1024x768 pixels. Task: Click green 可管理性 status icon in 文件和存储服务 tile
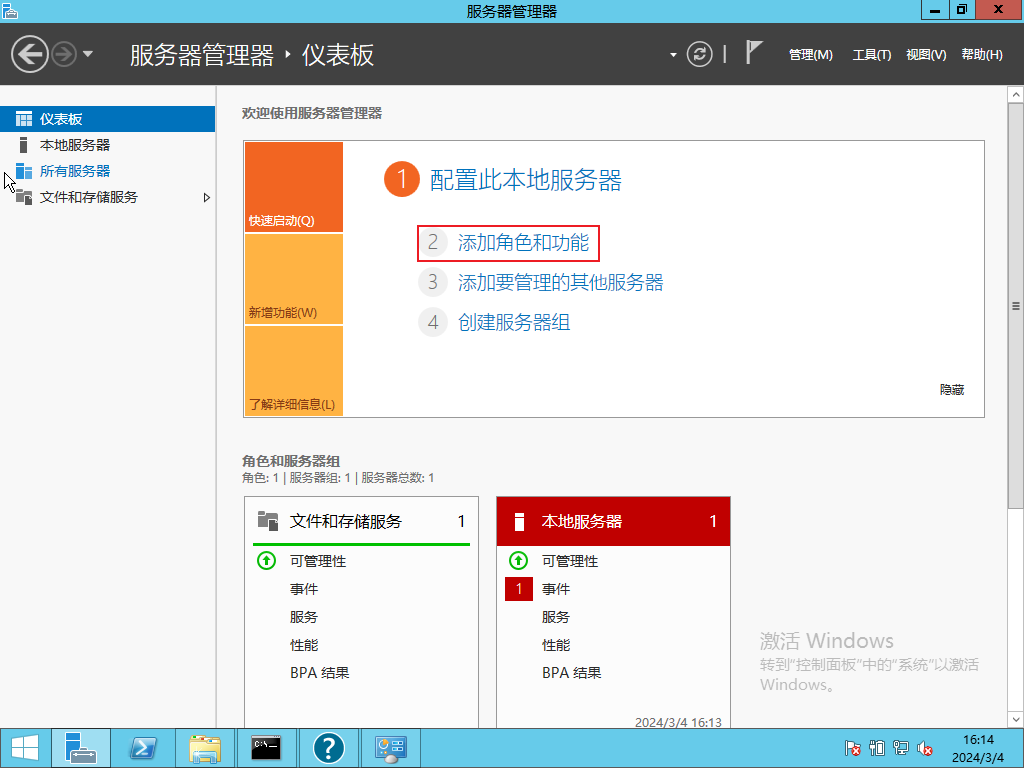coord(266,560)
